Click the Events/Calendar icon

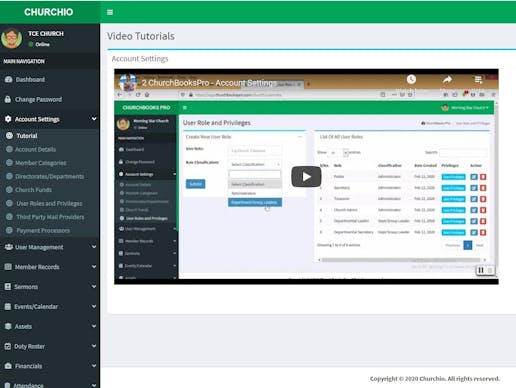pos(8,306)
